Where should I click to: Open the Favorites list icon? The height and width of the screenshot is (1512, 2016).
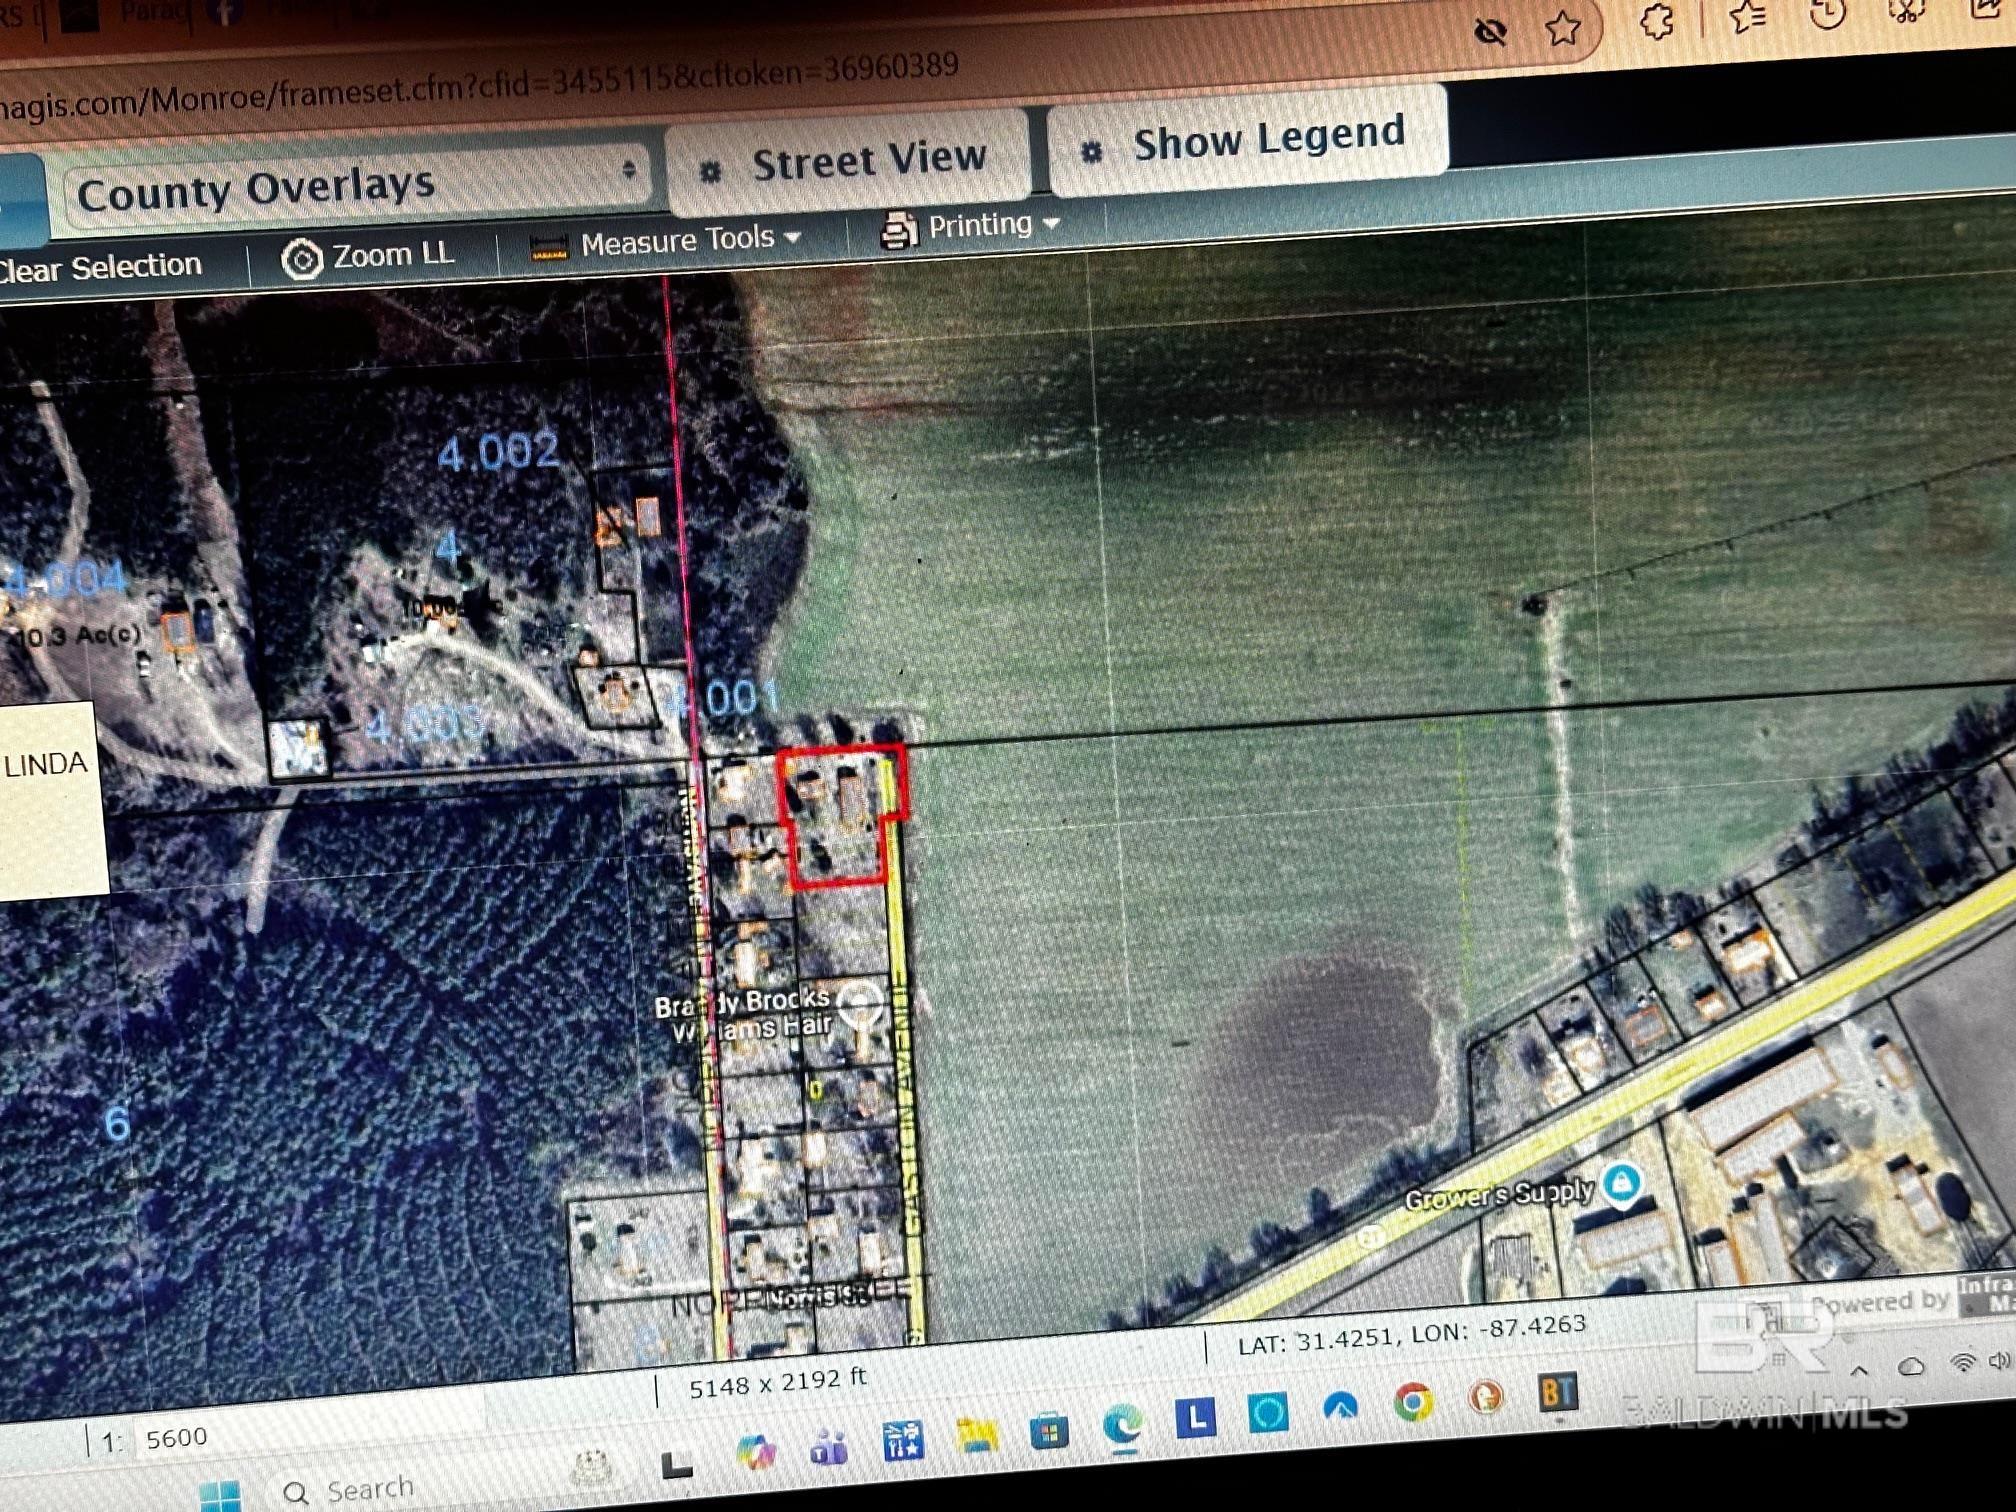tap(1747, 17)
